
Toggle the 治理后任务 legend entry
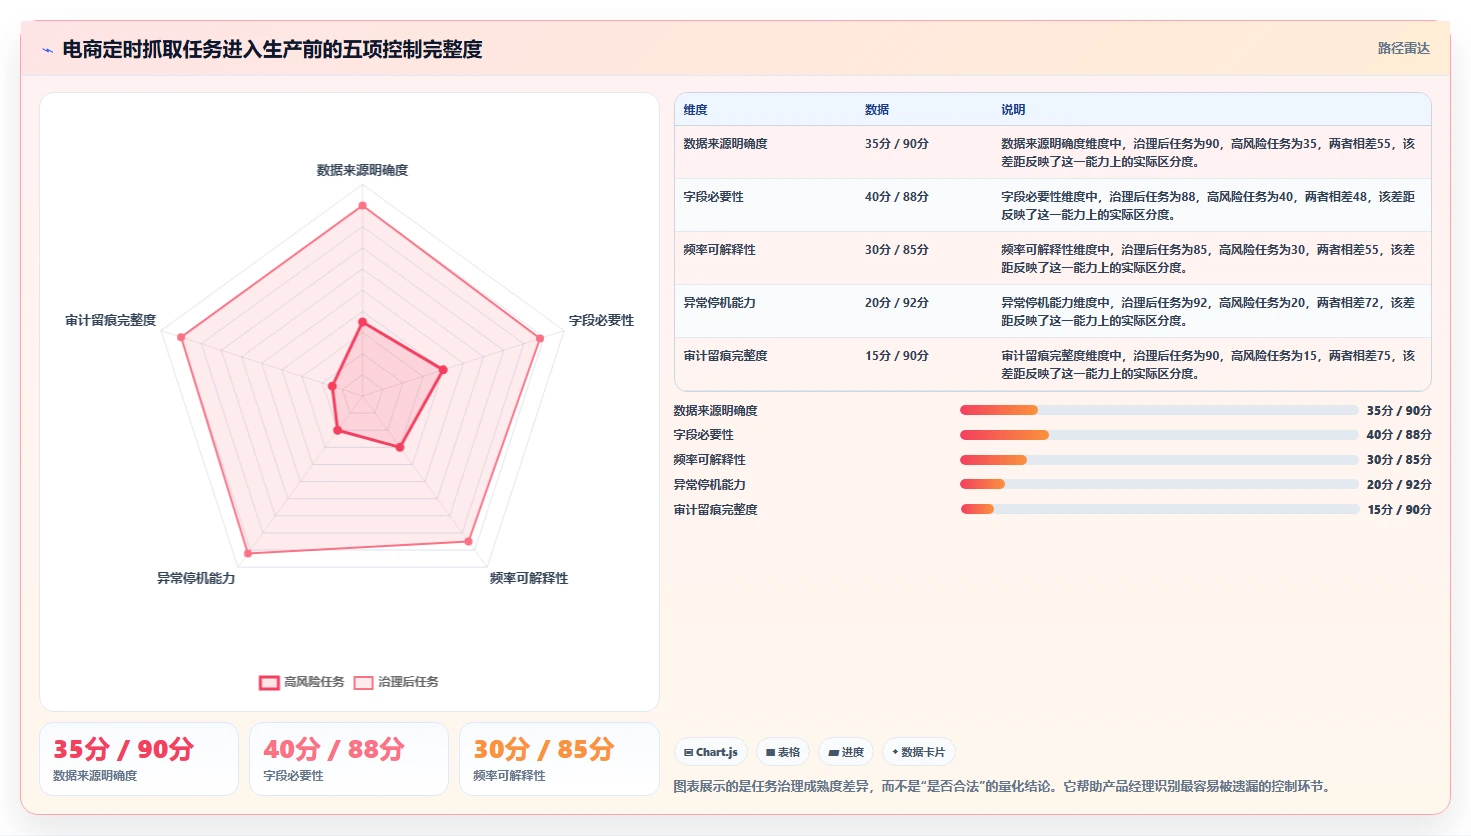(x=396, y=682)
